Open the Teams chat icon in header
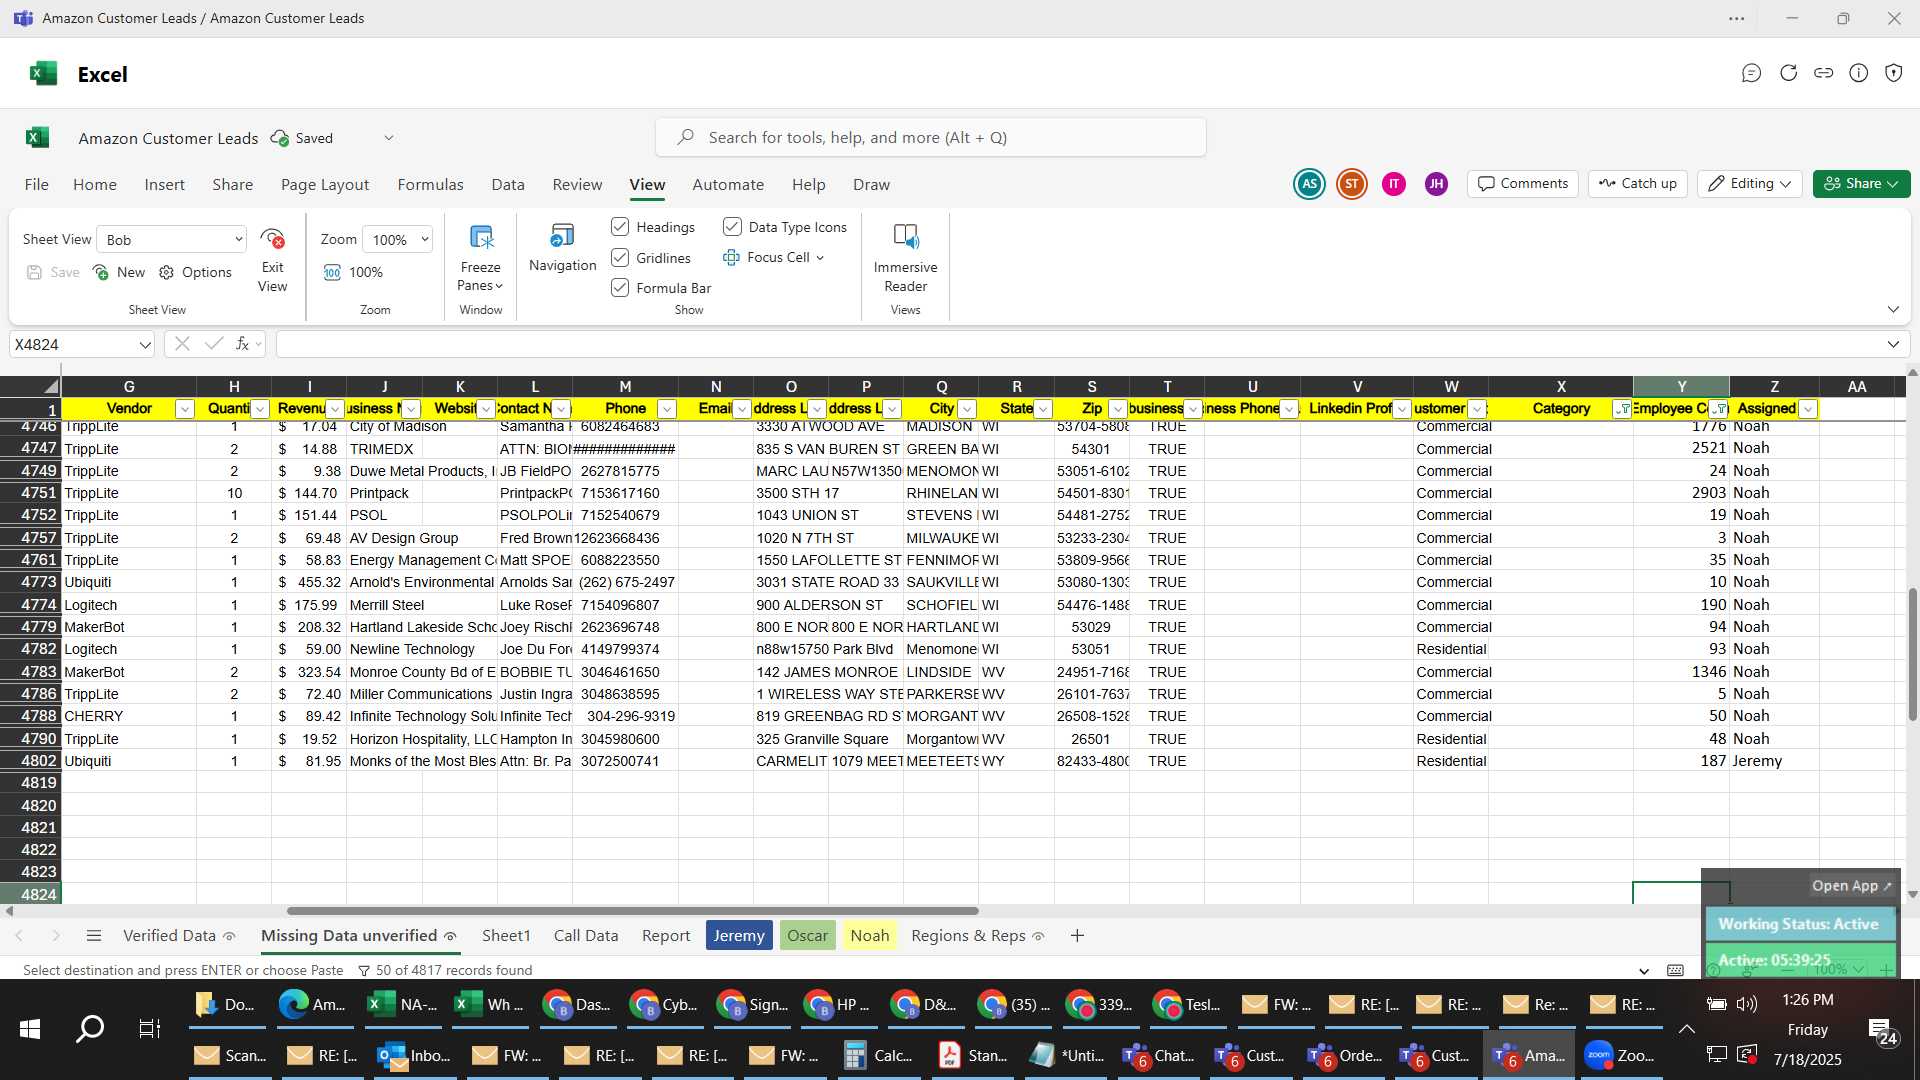The width and height of the screenshot is (1920, 1080). pyautogui.click(x=1751, y=73)
